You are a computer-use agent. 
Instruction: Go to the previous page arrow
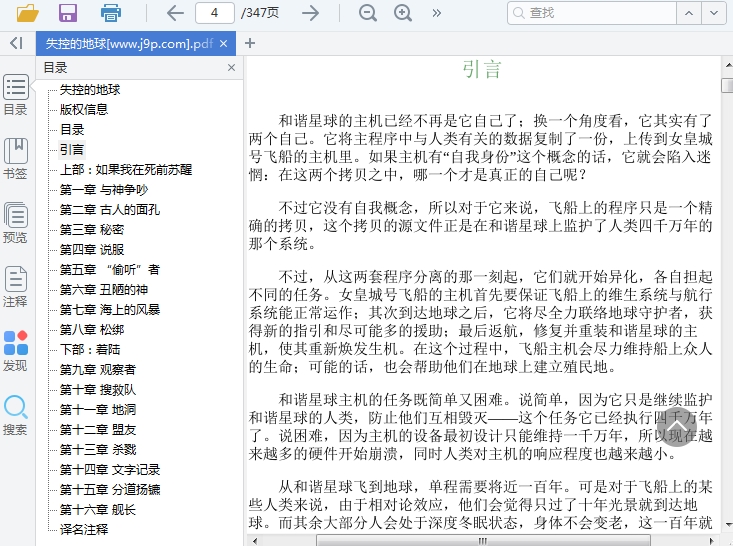tap(175, 13)
